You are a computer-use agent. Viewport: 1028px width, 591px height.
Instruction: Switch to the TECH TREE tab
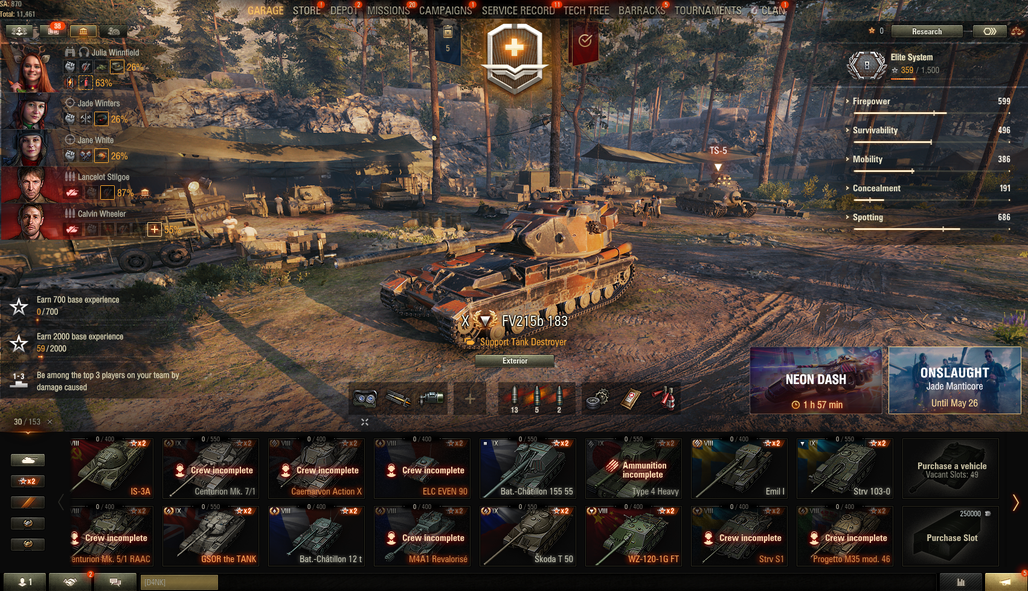[x=586, y=10]
